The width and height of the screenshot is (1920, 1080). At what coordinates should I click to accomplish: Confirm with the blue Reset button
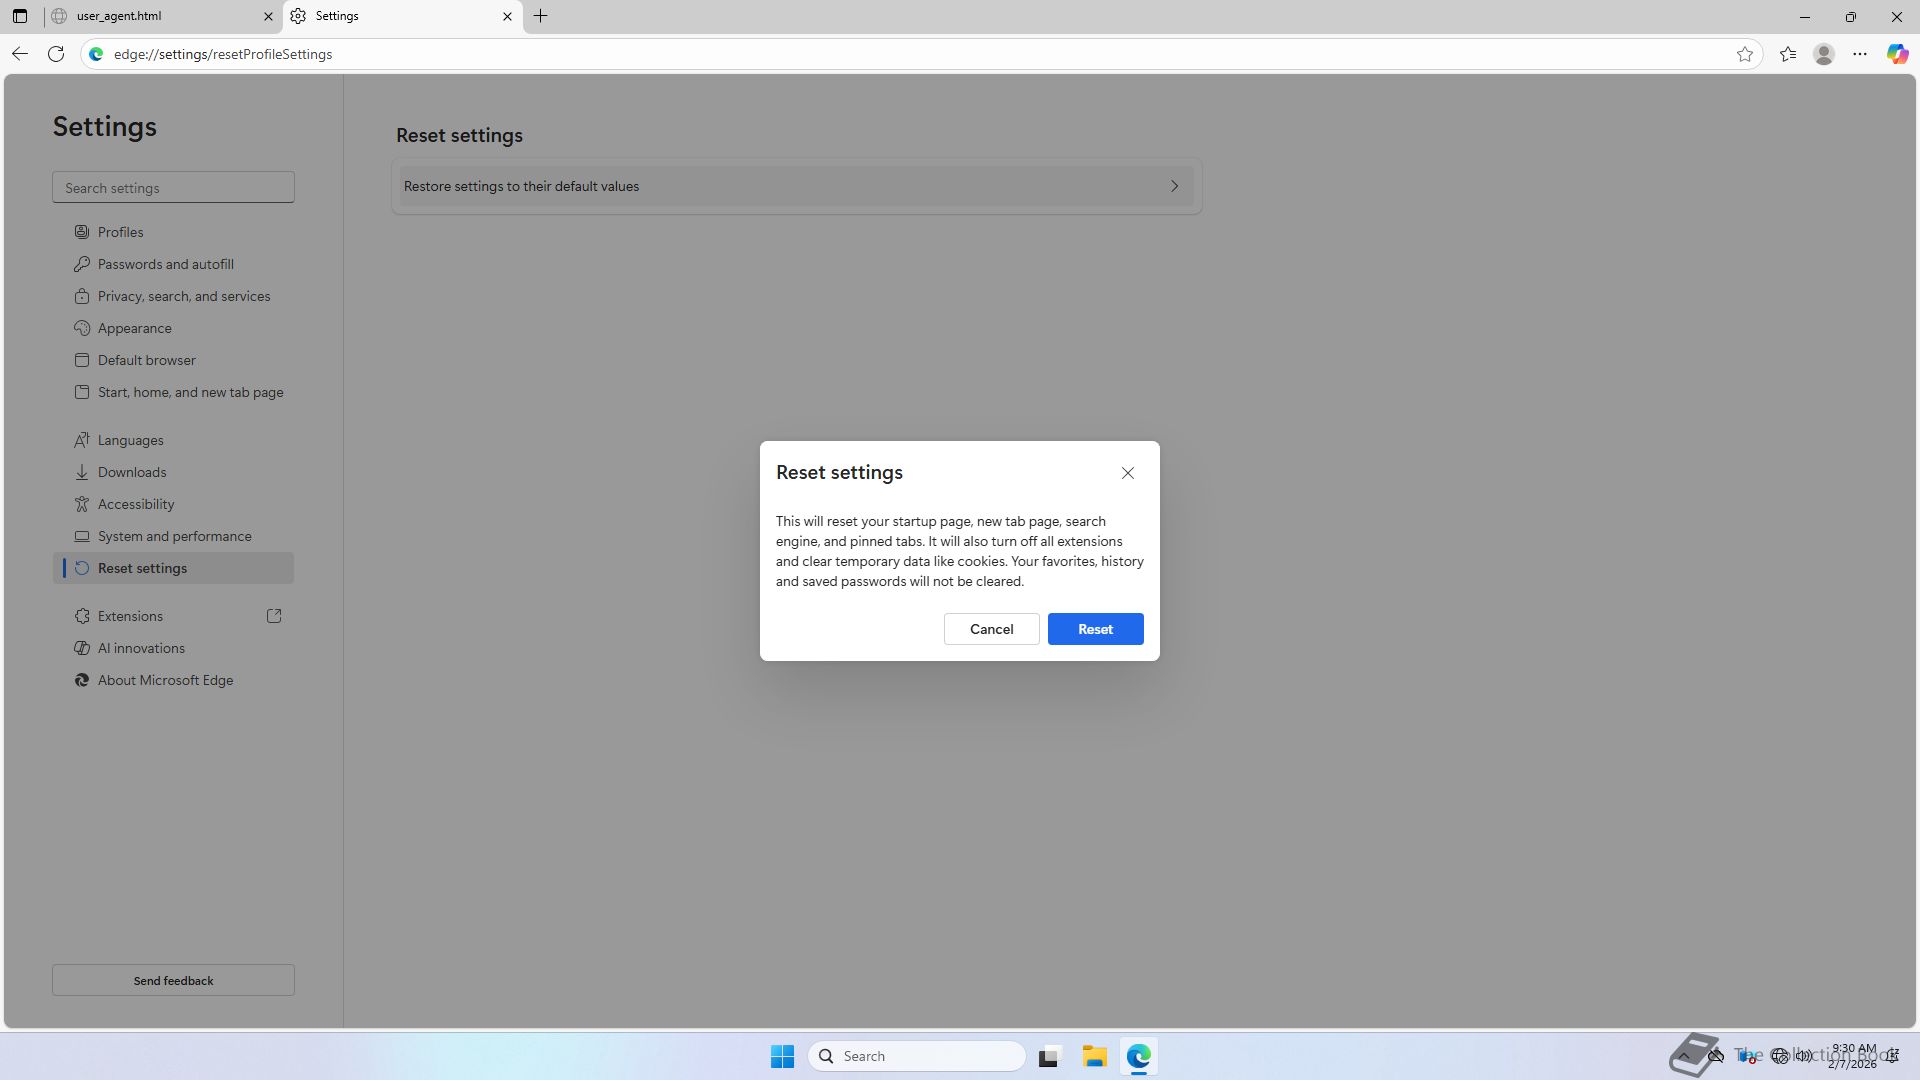[1095, 629]
